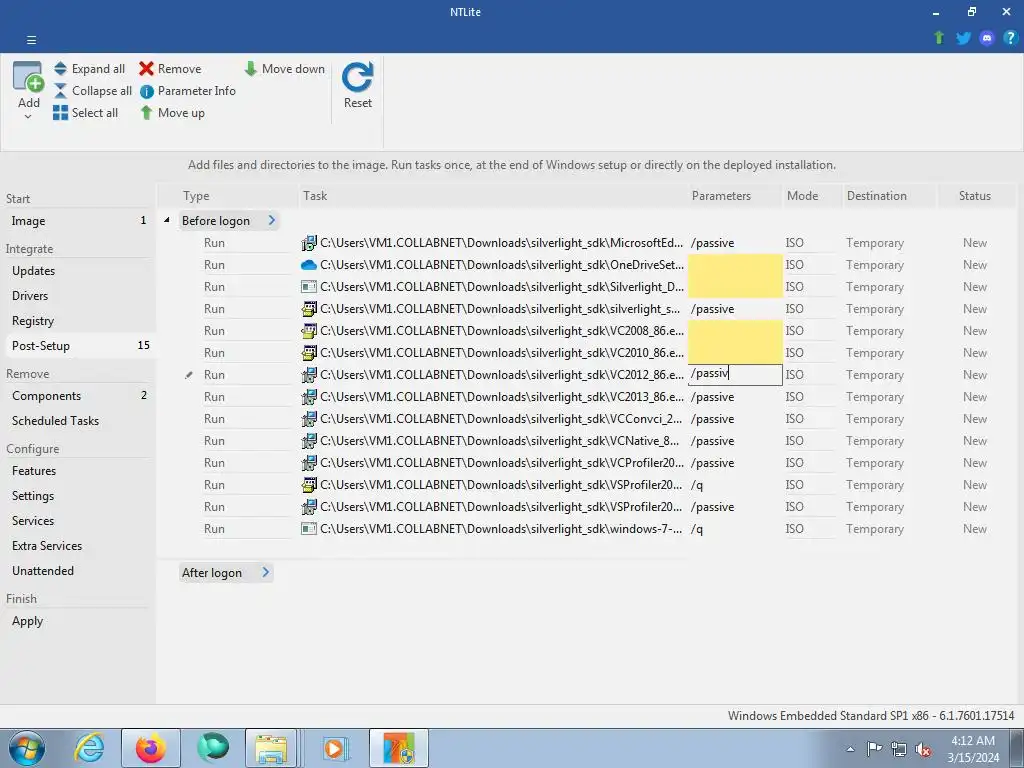
Task: Open the Features page
Action: coord(78,471)
